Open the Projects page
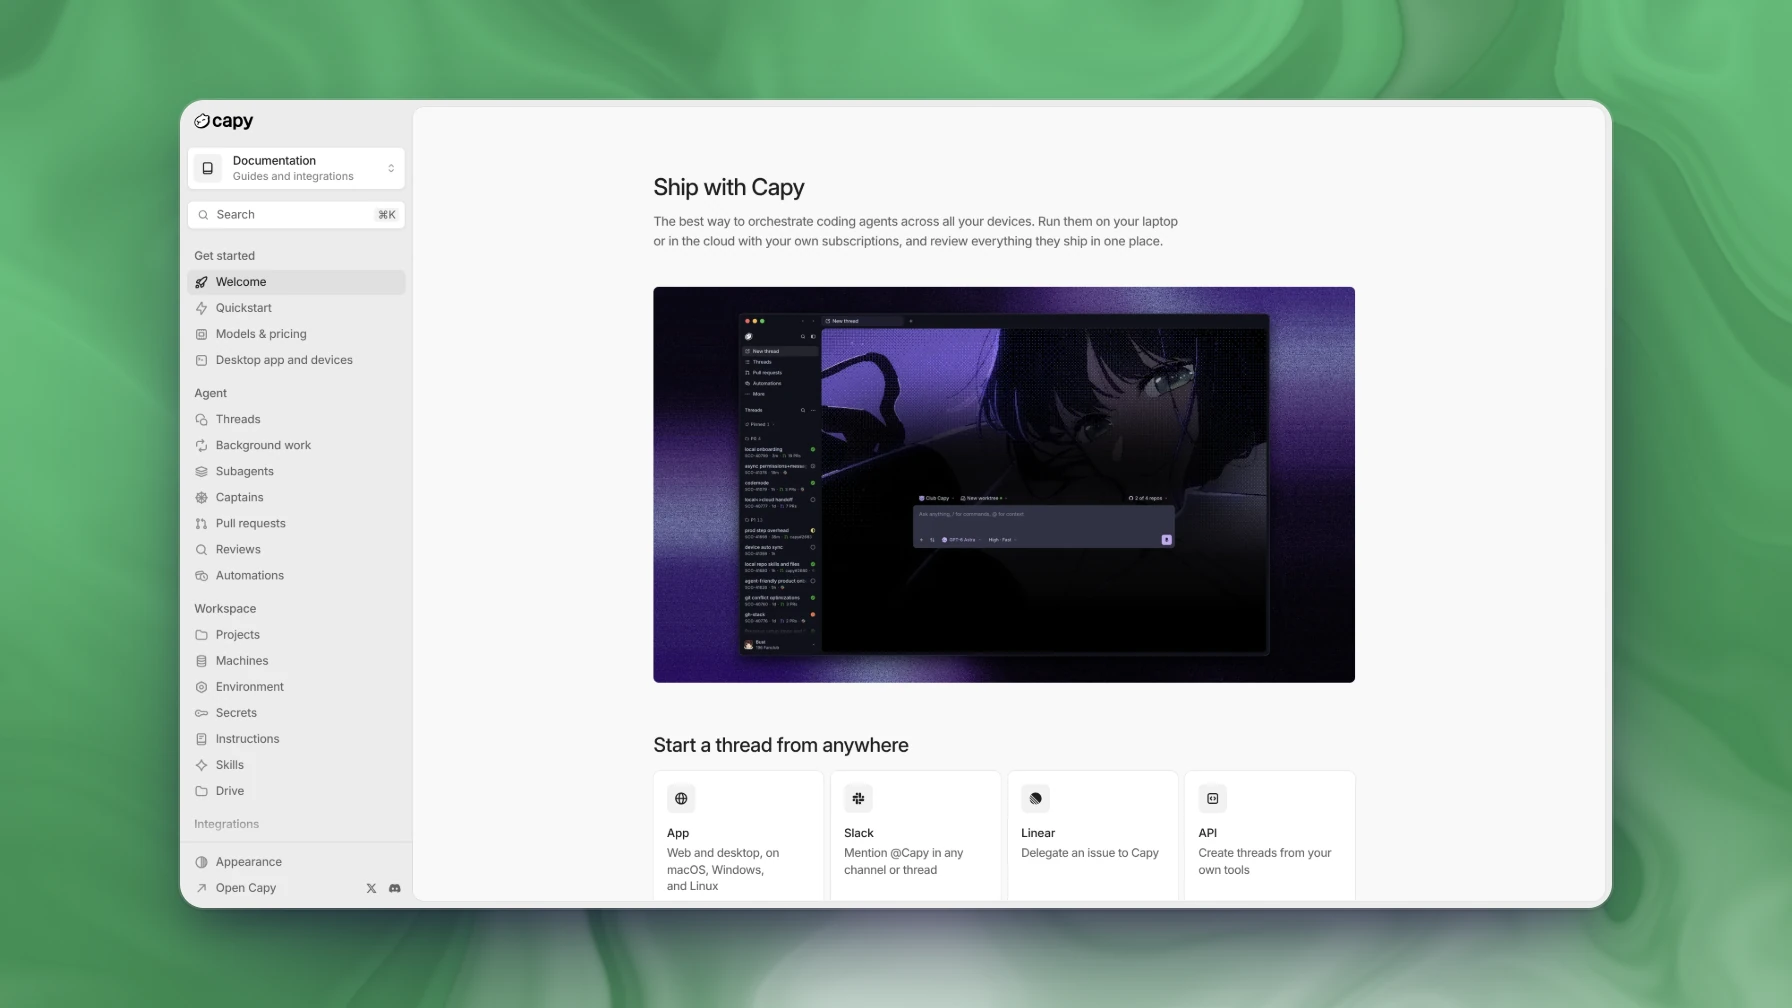This screenshot has height=1008, width=1792. pyautogui.click(x=296, y=635)
